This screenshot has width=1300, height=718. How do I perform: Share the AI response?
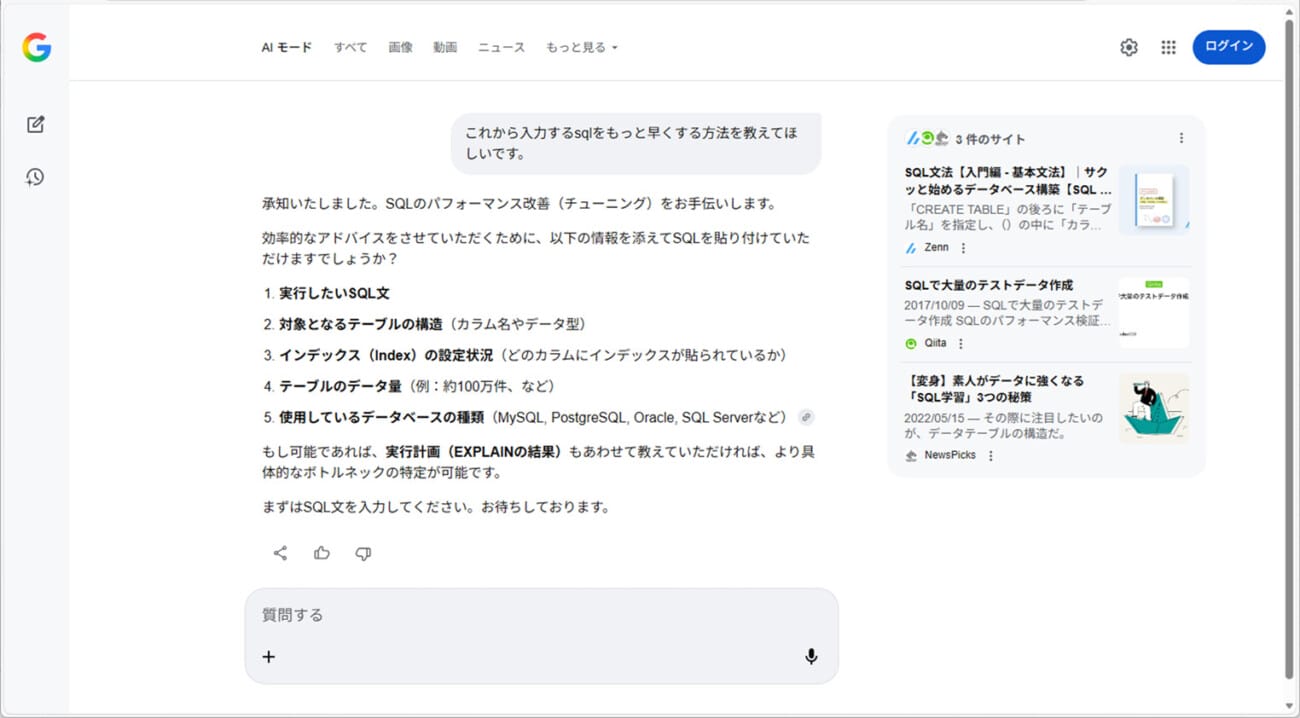280,553
